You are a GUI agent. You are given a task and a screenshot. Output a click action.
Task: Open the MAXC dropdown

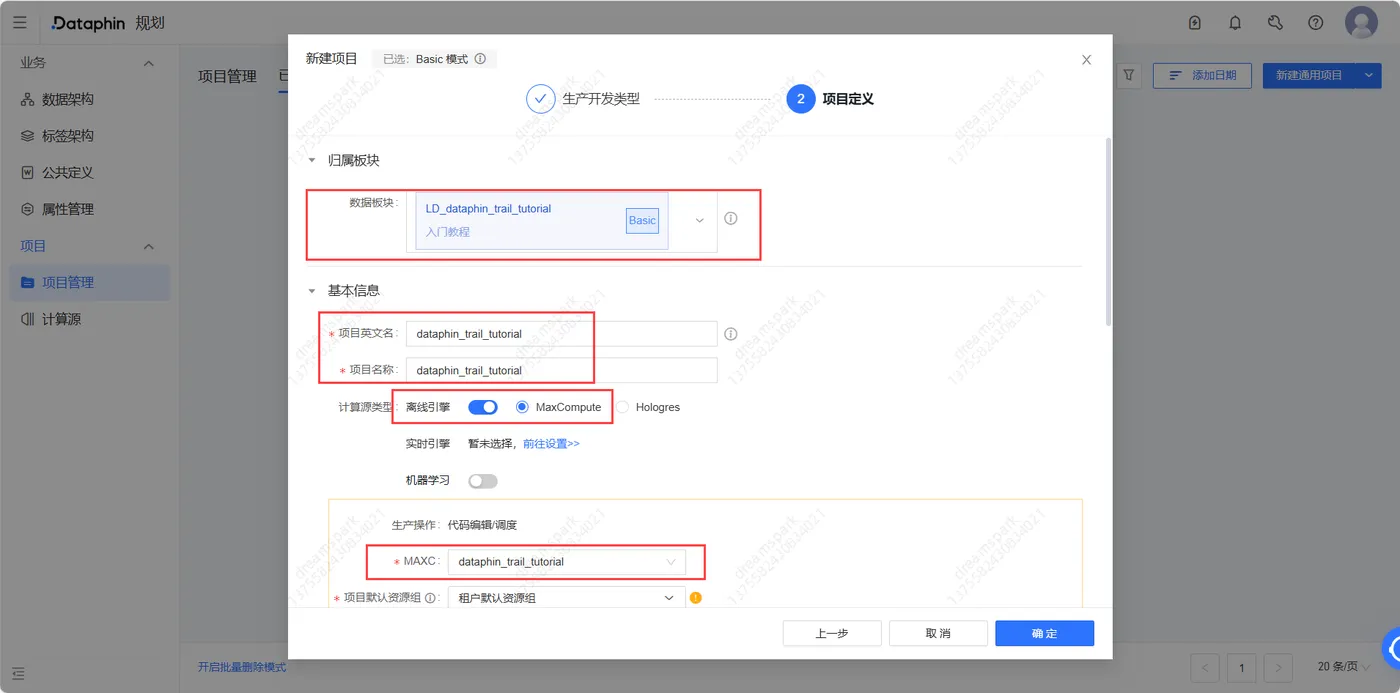(x=566, y=562)
